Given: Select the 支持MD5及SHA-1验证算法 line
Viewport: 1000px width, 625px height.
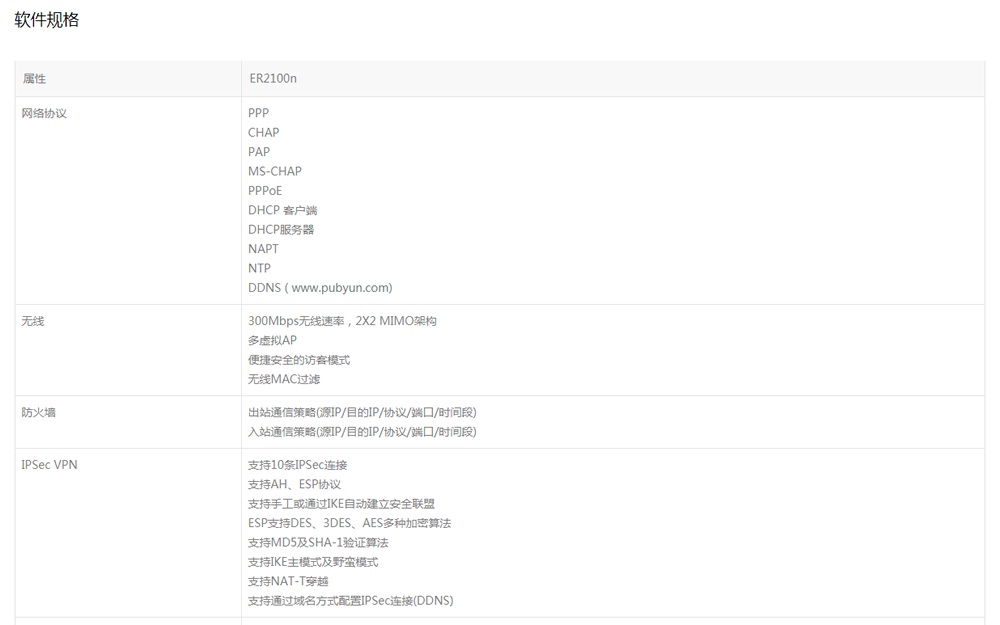Looking at the screenshot, I should (318, 543).
